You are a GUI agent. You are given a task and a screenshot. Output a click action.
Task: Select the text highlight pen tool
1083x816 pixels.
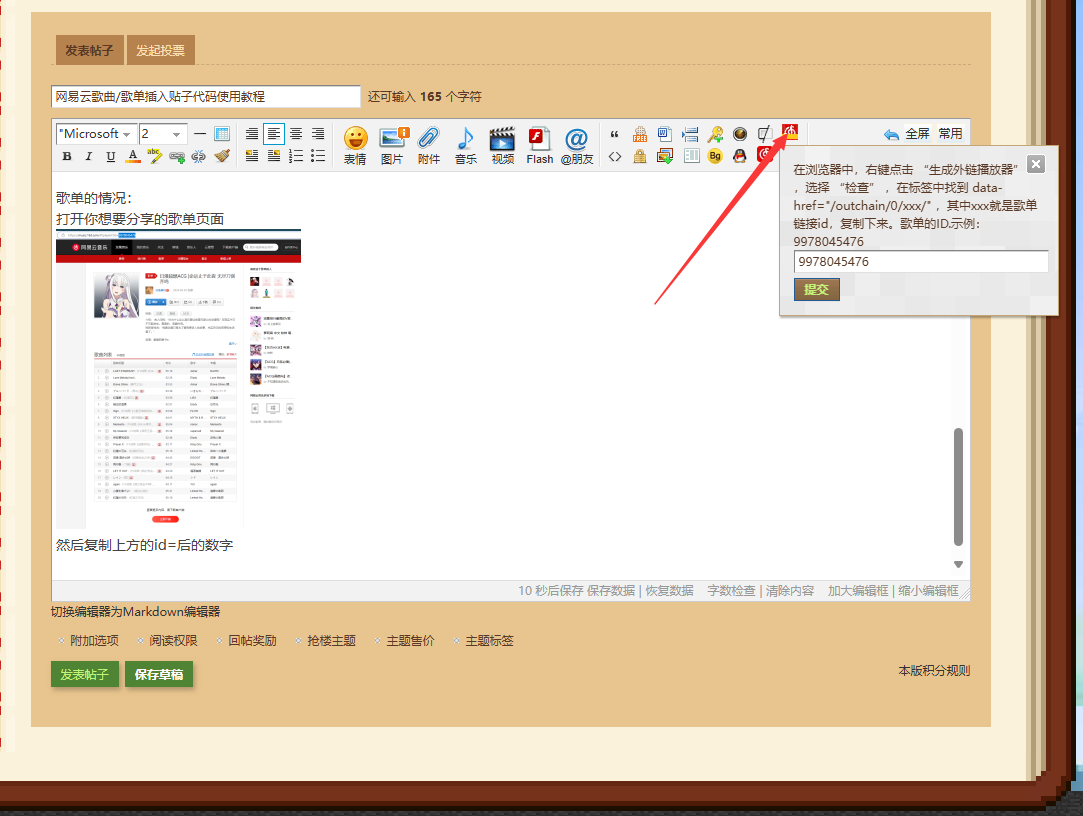[154, 156]
